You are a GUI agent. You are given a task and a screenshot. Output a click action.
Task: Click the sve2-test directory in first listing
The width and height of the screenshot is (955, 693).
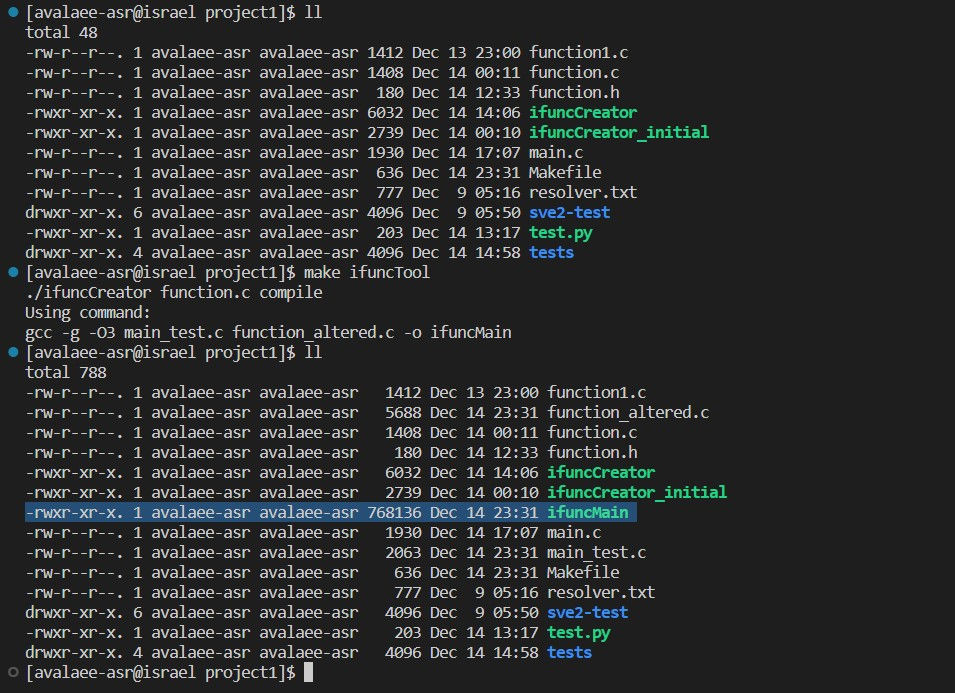click(569, 212)
